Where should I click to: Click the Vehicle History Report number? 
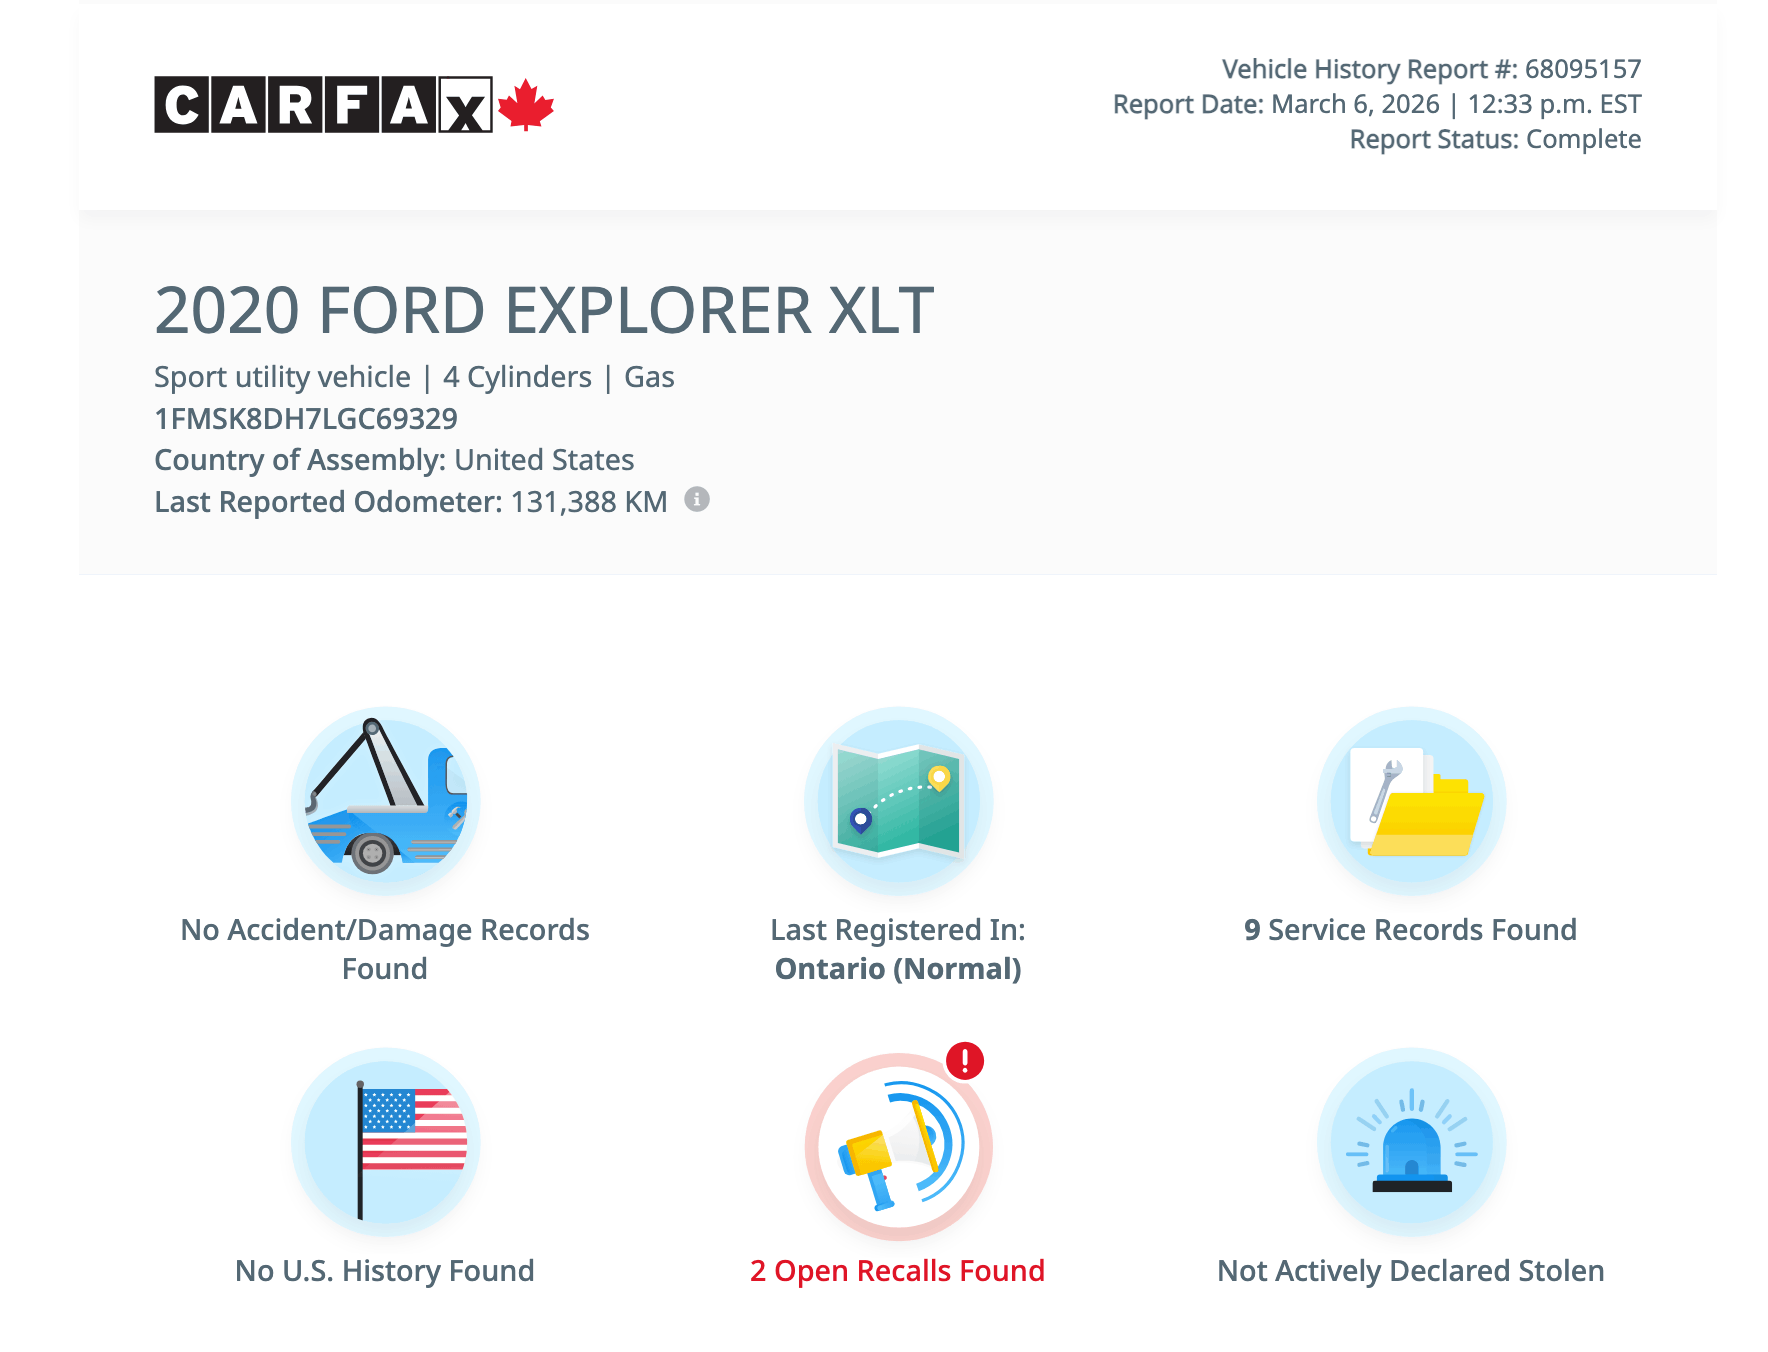point(1431,69)
